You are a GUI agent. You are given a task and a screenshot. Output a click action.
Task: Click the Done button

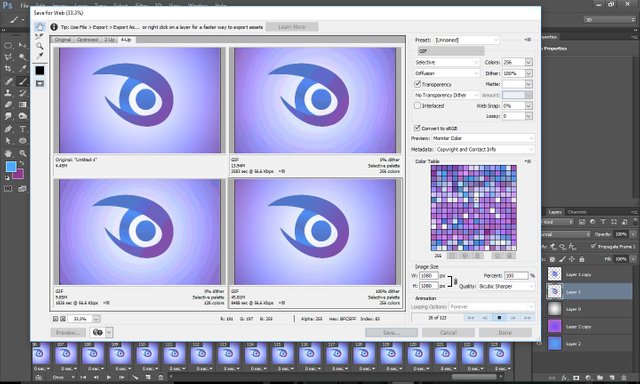pyautogui.click(x=505, y=333)
